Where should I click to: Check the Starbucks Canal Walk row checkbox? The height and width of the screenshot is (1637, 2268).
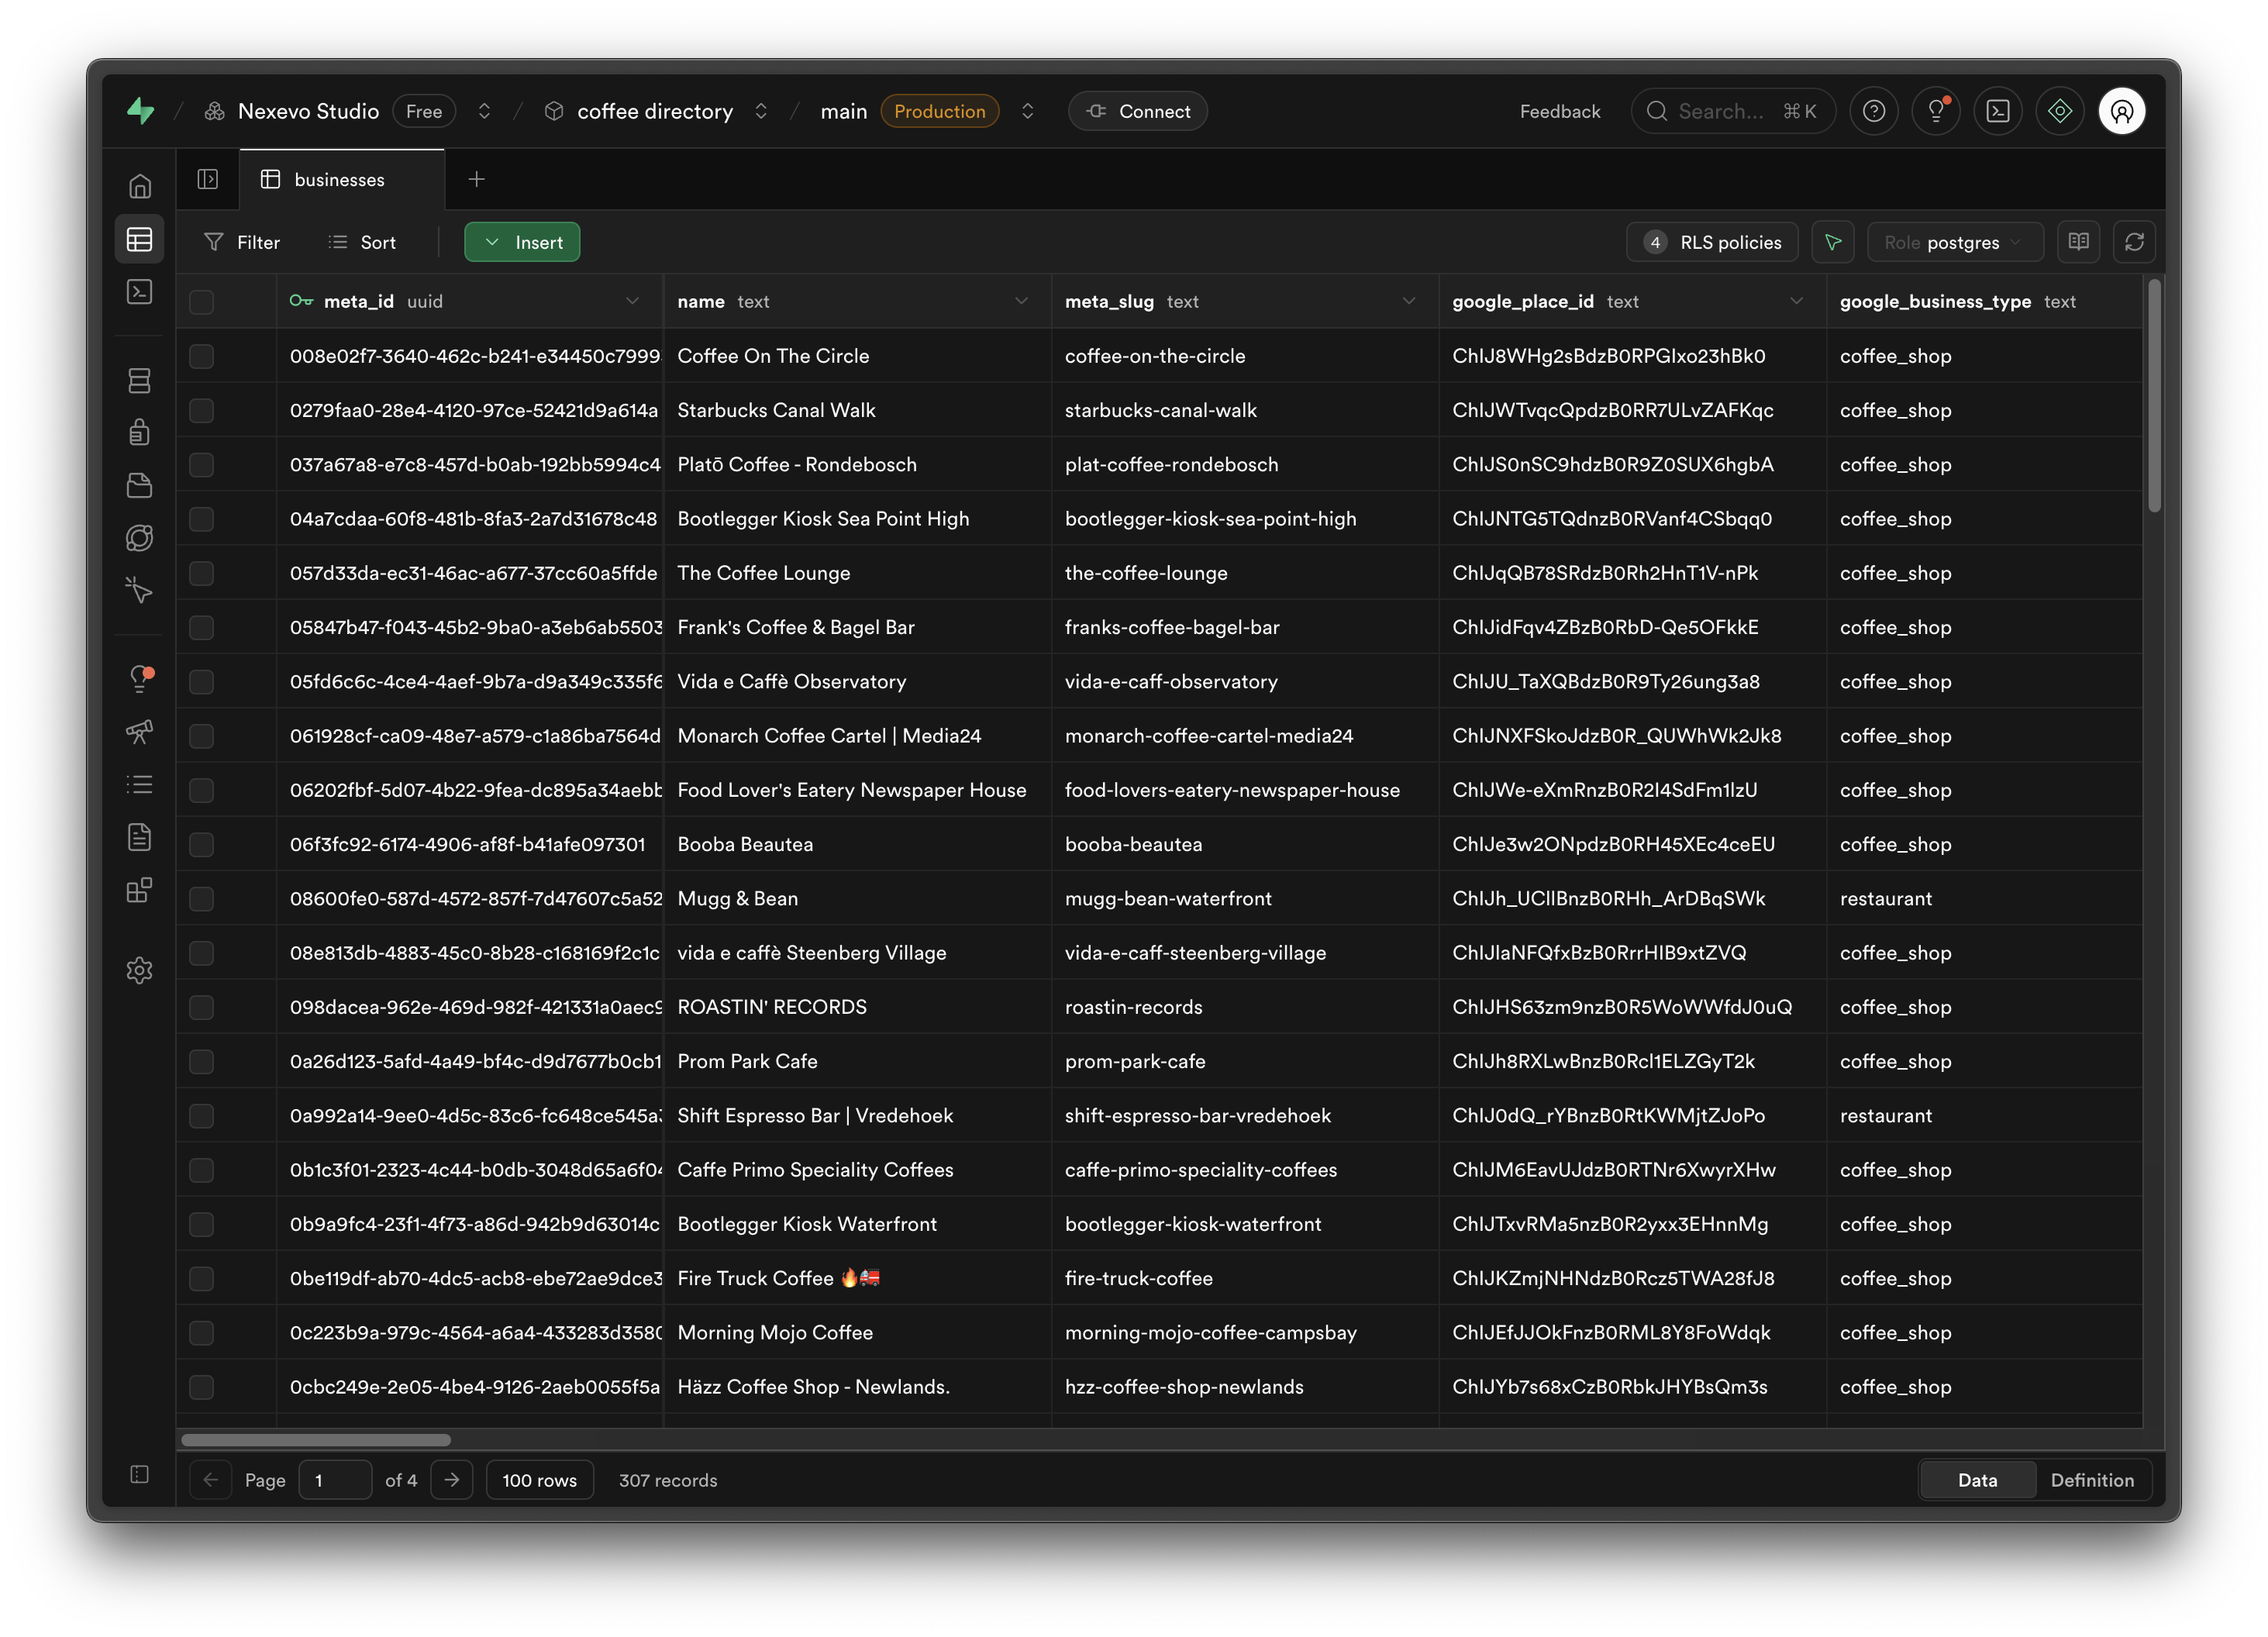point(202,410)
